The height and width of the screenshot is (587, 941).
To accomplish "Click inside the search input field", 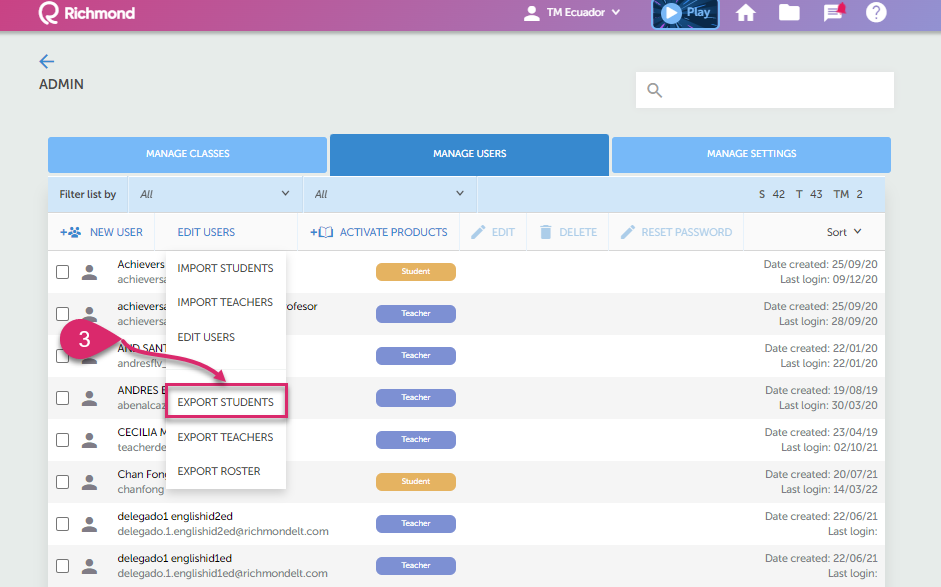I will point(776,91).
